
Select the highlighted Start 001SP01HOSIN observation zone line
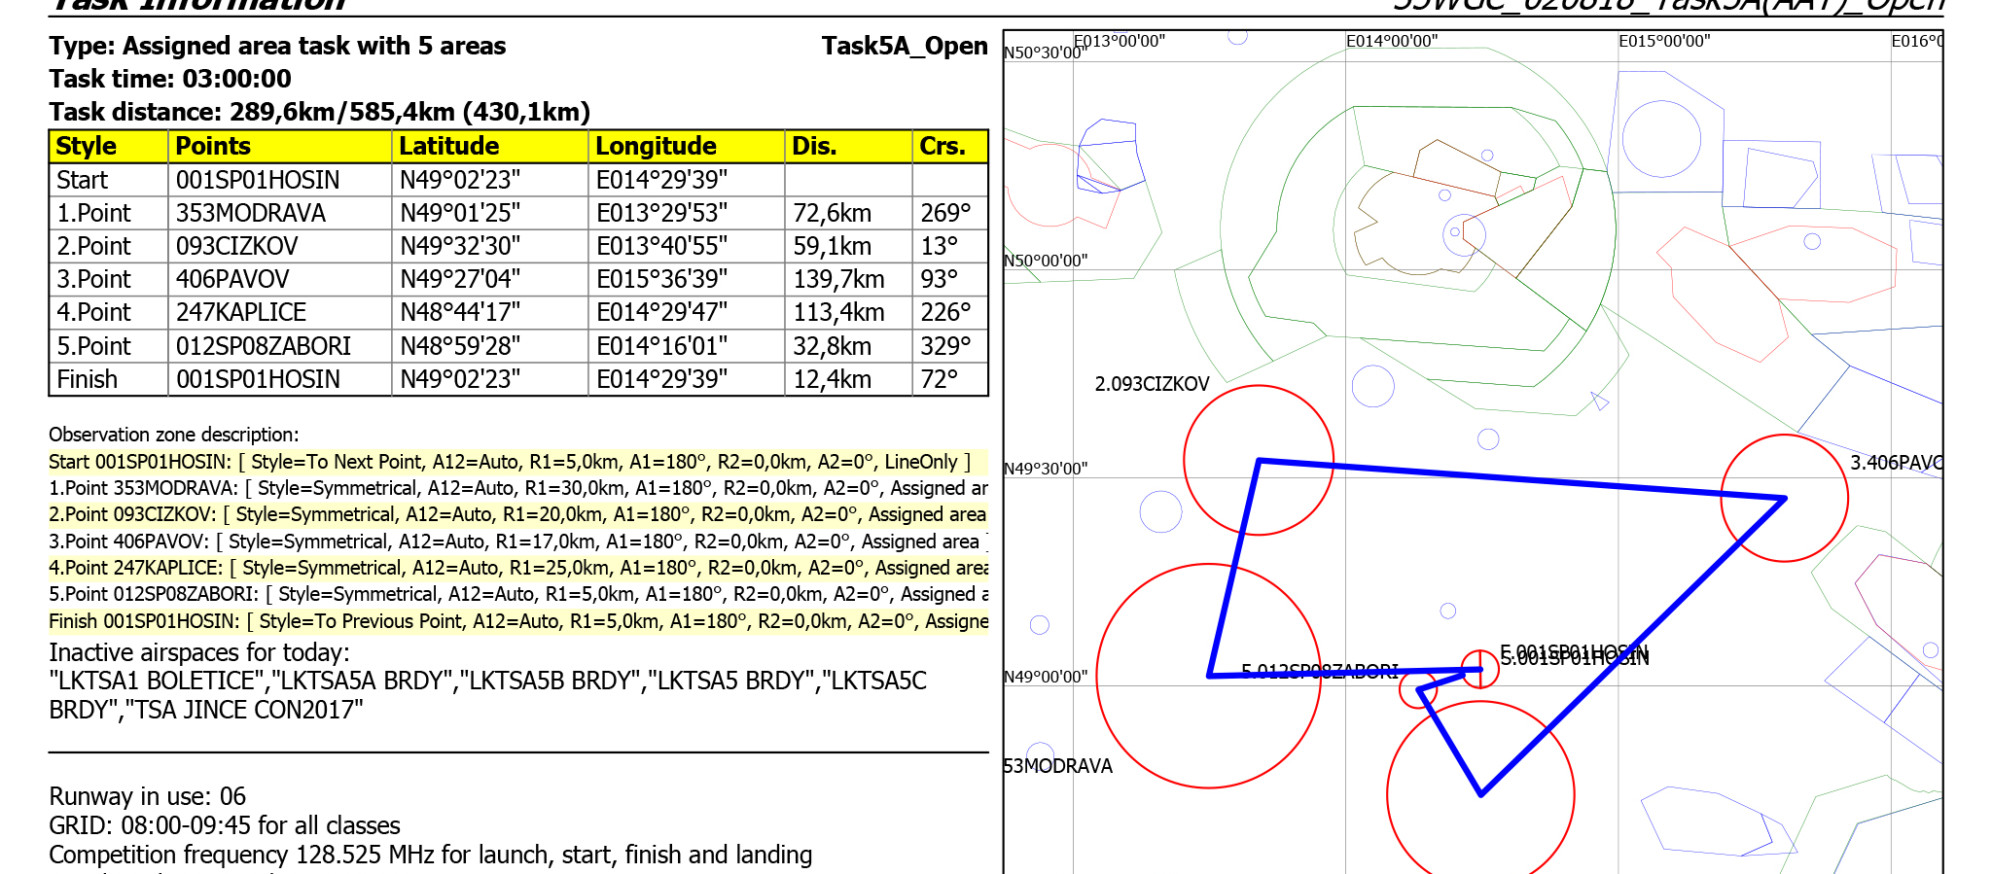[510, 462]
